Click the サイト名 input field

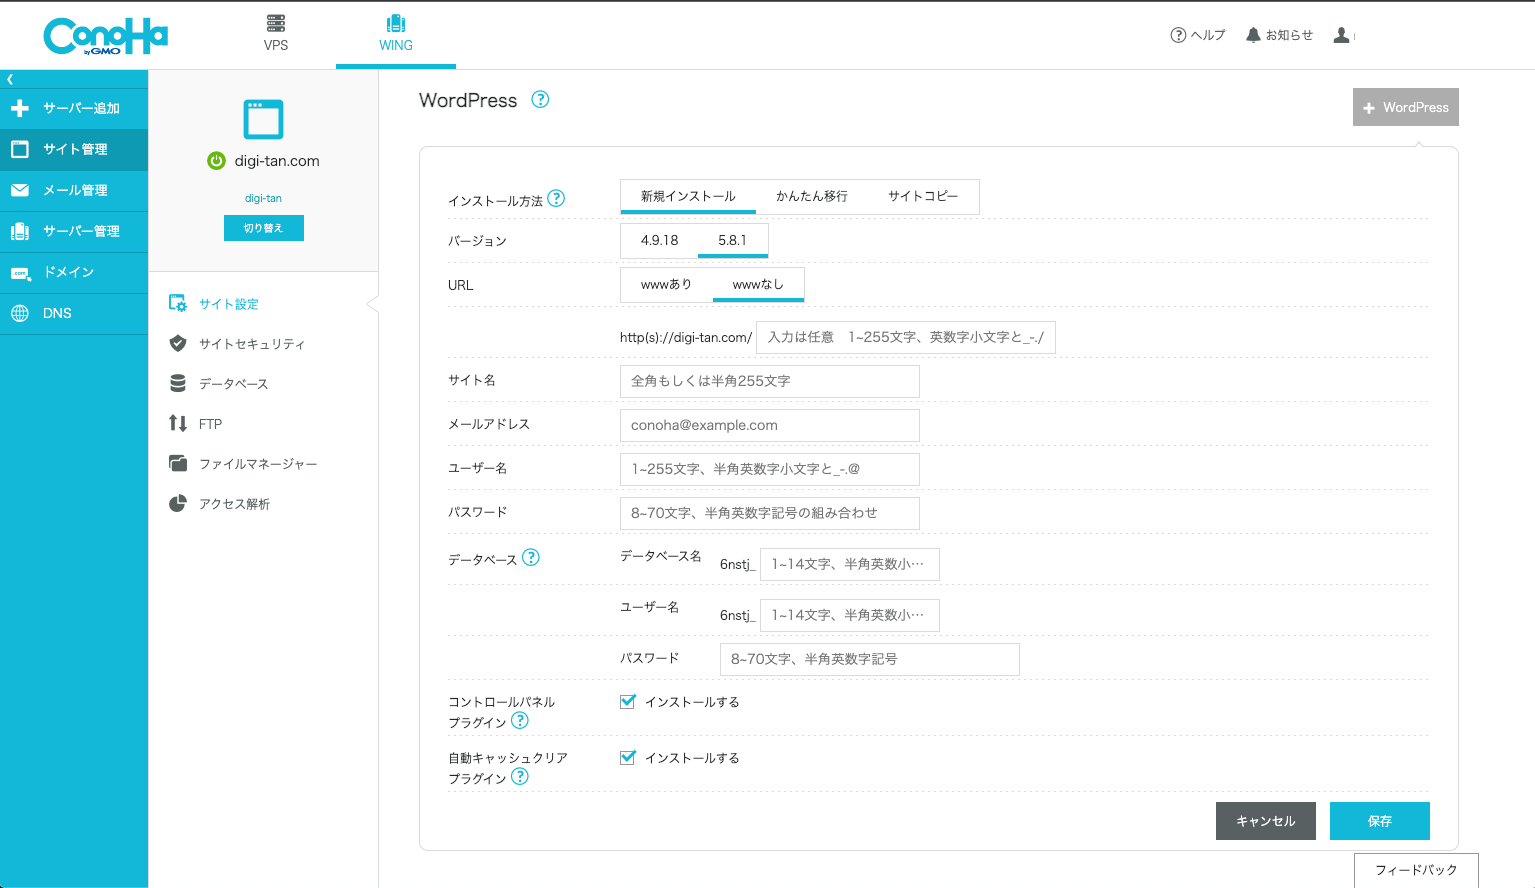point(769,381)
